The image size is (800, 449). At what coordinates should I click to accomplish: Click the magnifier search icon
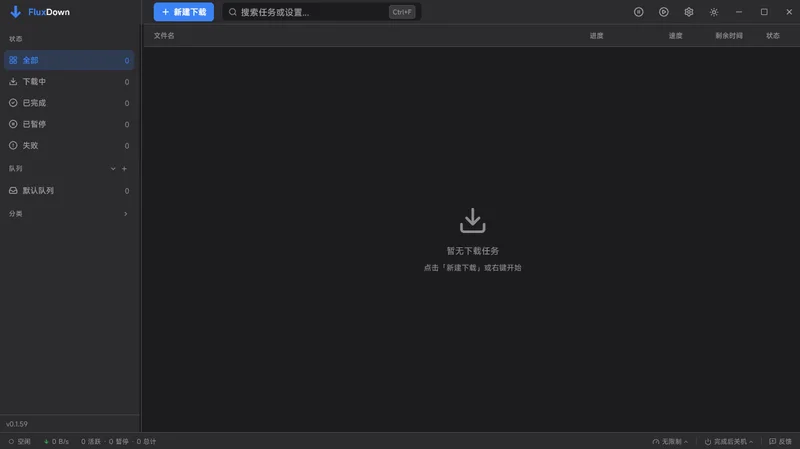[233, 12]
